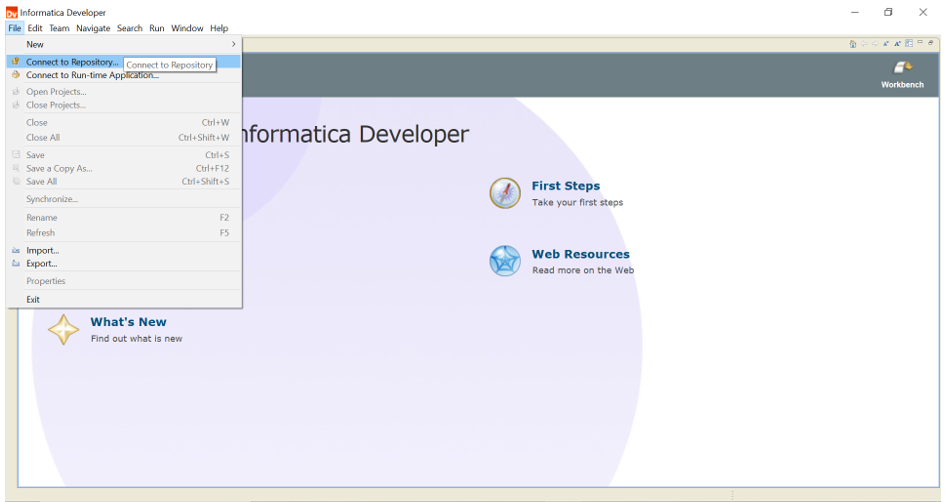Open the Run menu
The image size is (948, 502).
[157, 28]
